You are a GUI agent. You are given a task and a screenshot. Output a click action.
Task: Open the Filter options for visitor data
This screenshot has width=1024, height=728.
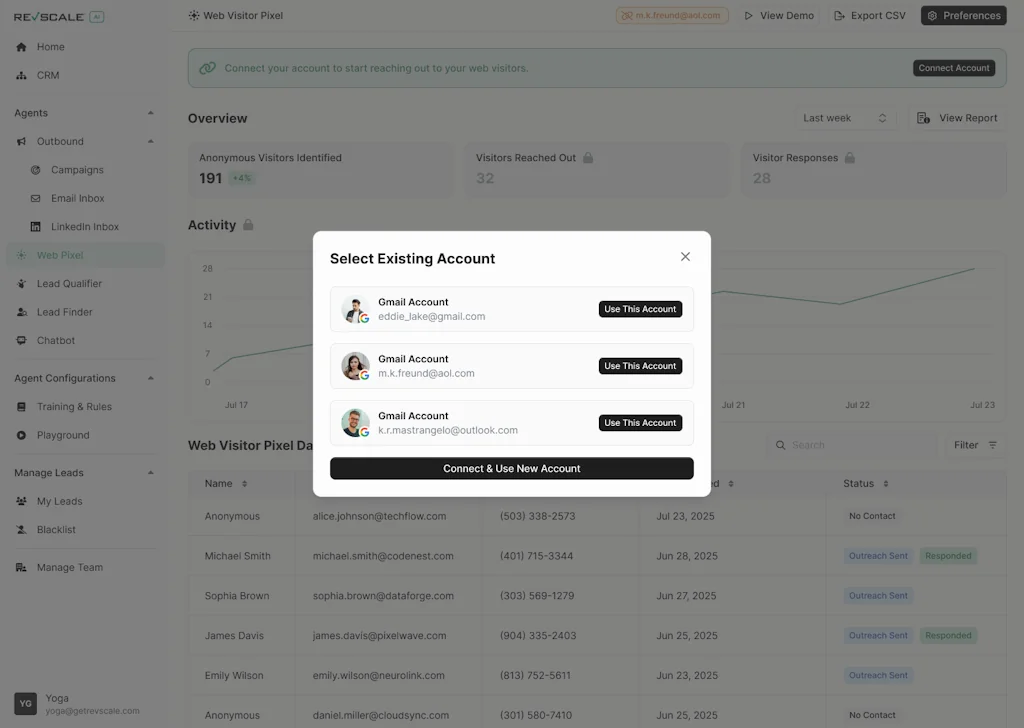973,444
